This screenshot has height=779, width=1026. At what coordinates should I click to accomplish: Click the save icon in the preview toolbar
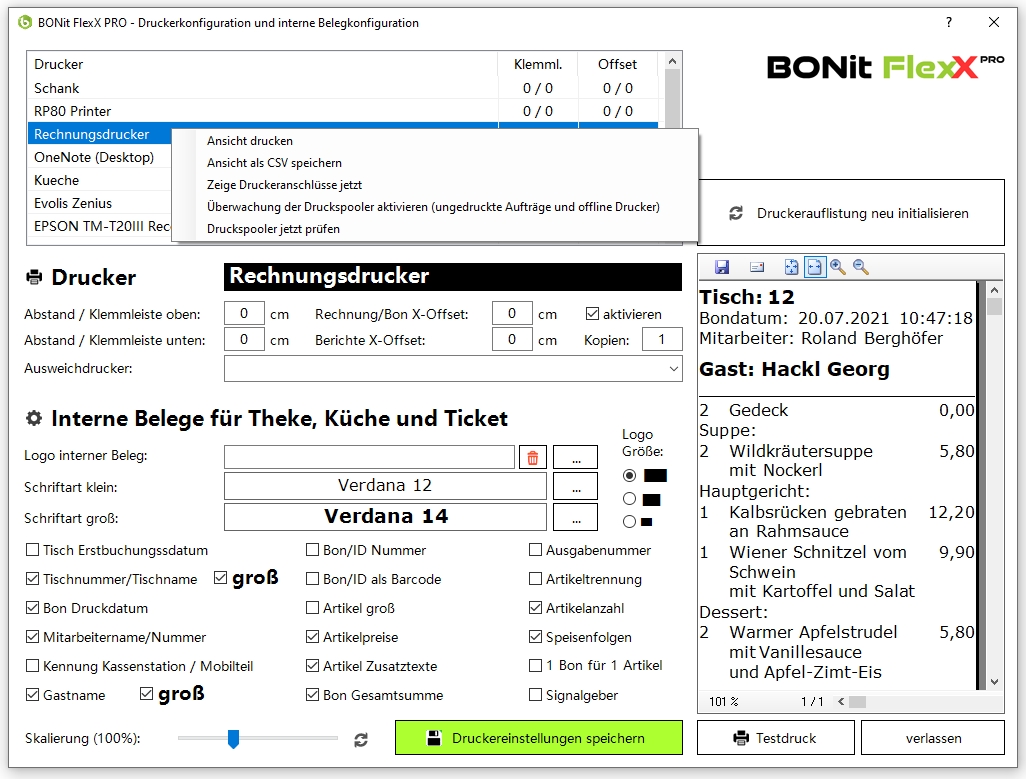pos(722,267)
